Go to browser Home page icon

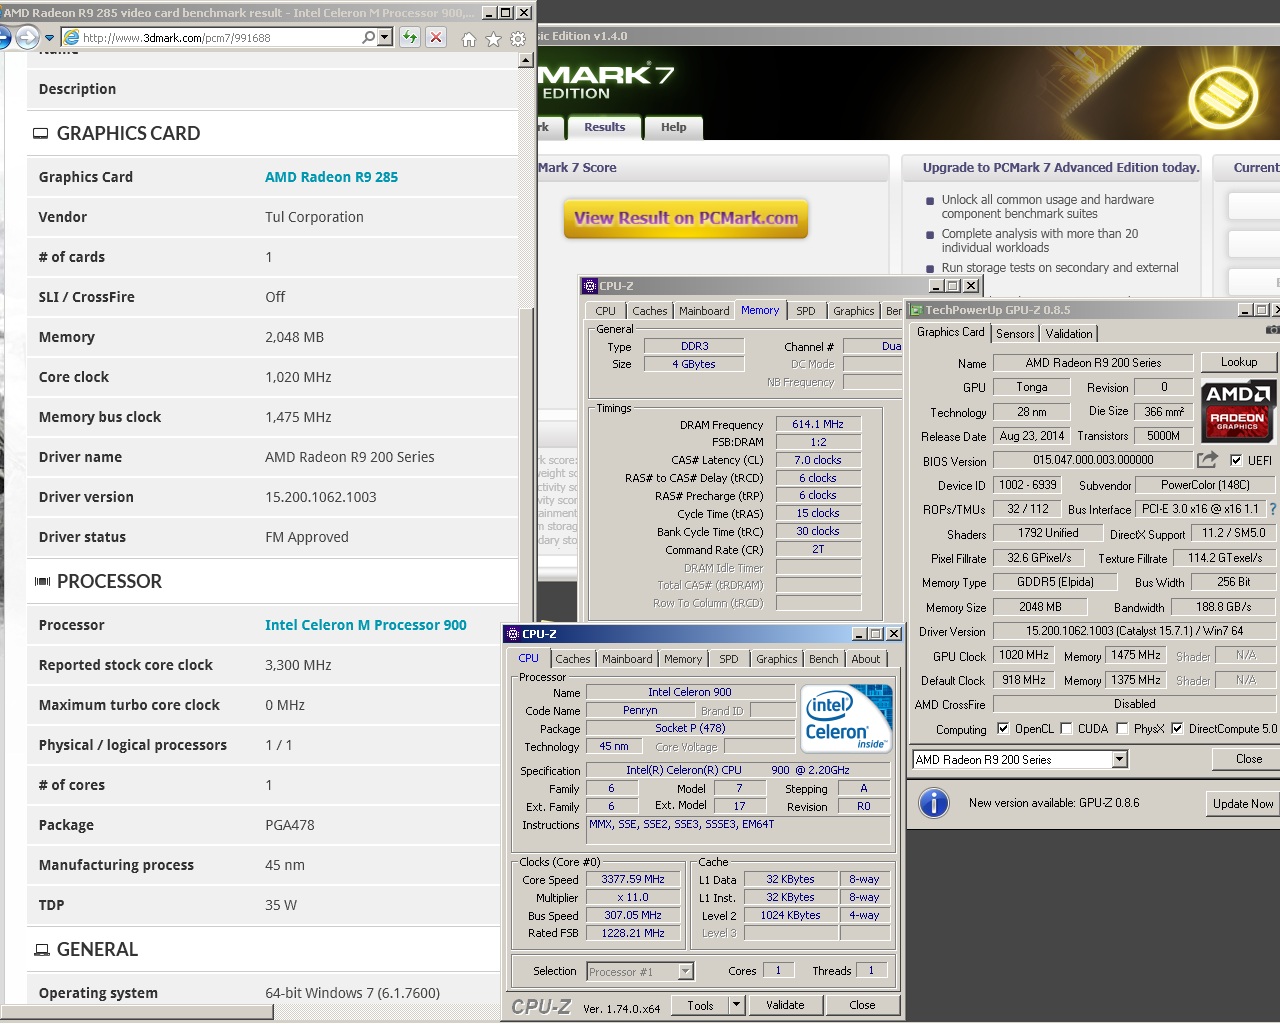[469, 39]
